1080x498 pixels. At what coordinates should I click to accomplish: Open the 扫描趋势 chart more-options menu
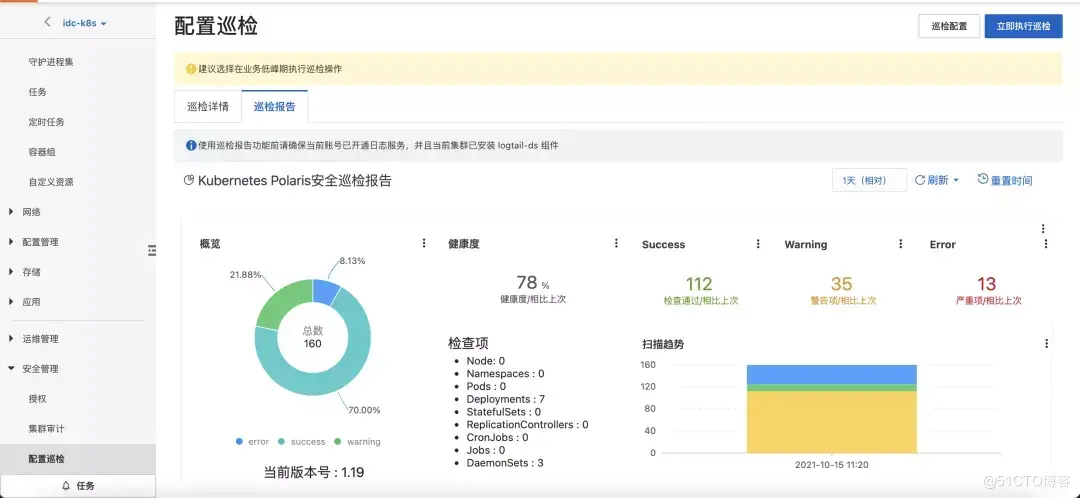click(x=1047, y=344)
